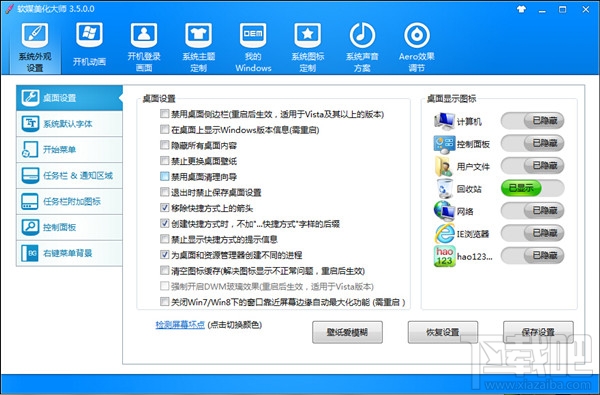600x395 pixels.
Task: Click the 网络 globe icon
Action: point(444,211)
